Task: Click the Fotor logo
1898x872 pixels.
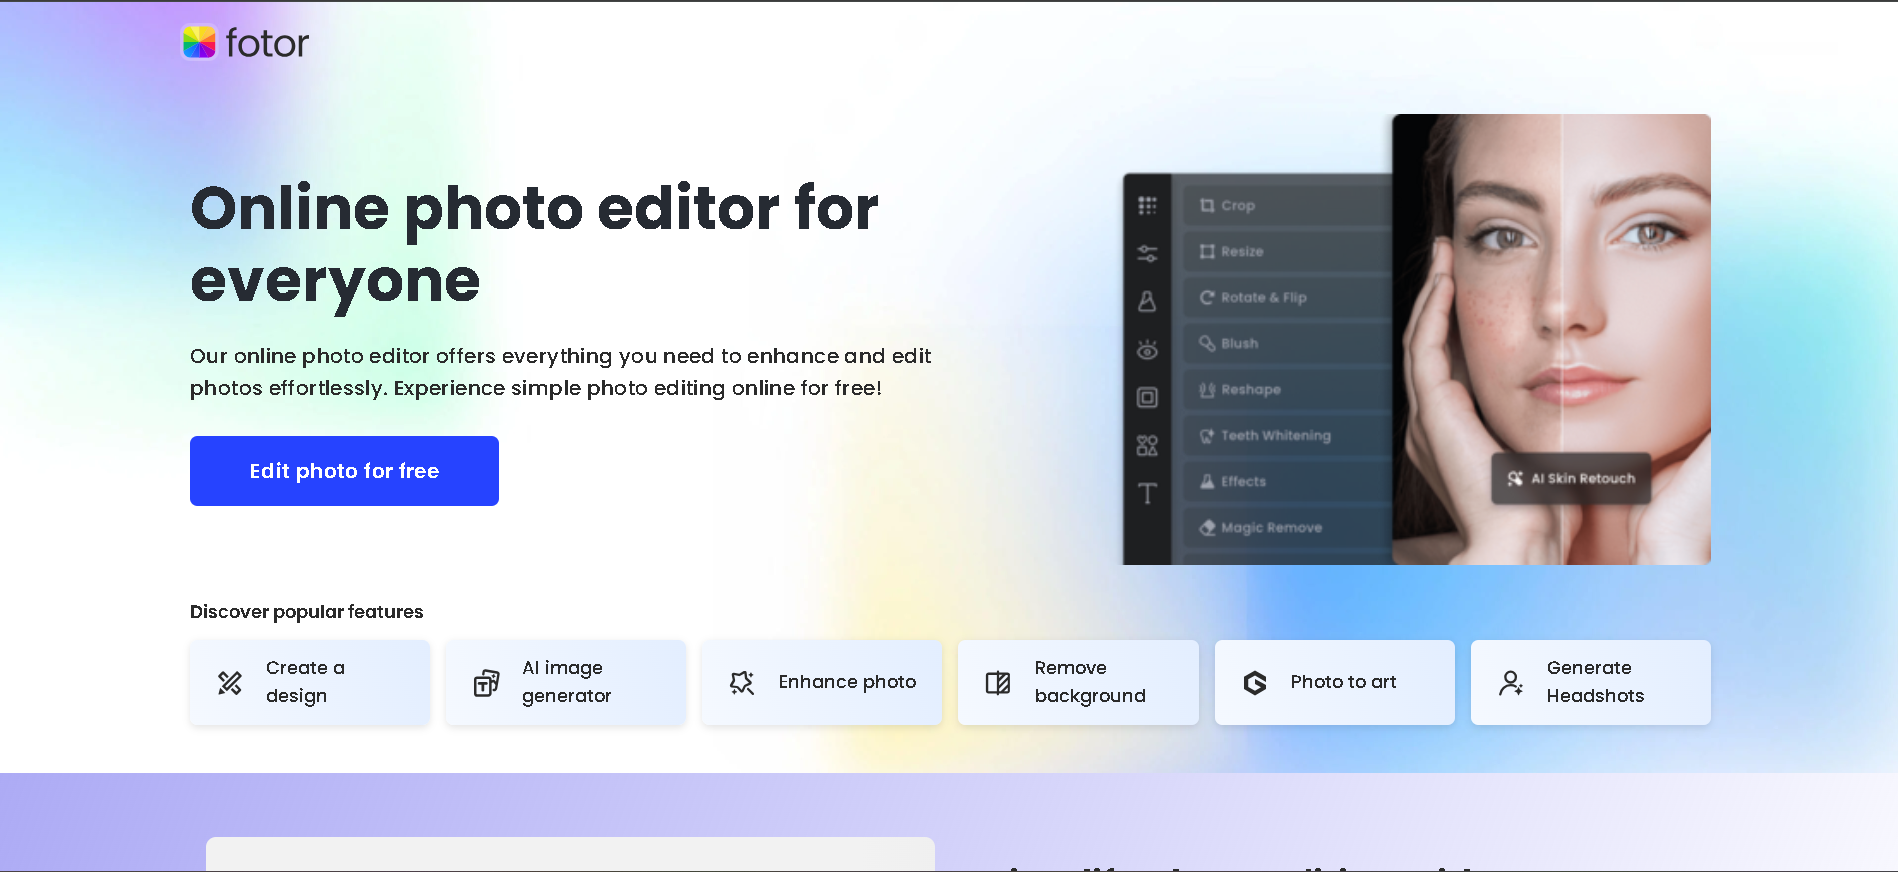Action: point(246,42)
